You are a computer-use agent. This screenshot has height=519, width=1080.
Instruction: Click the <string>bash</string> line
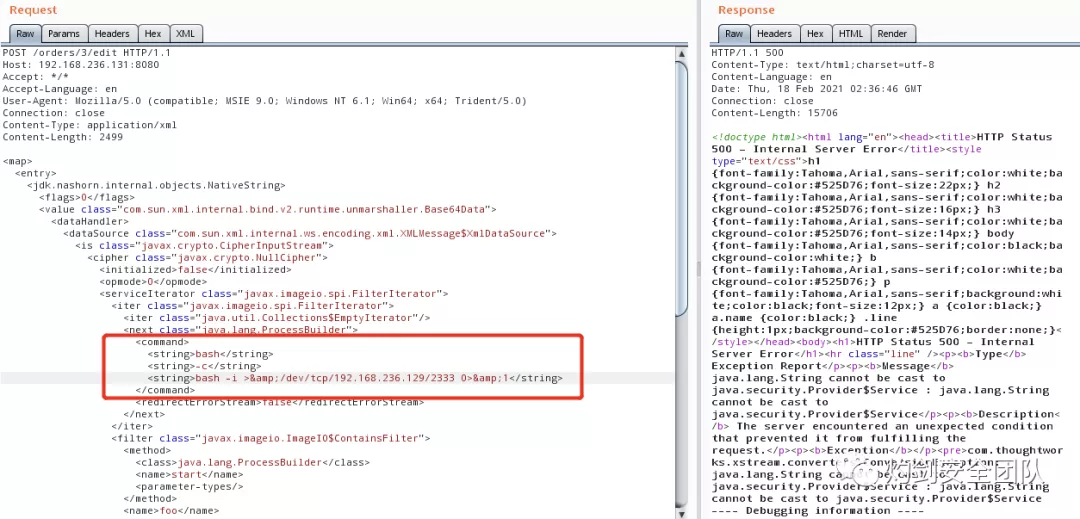tap(210, 354)
